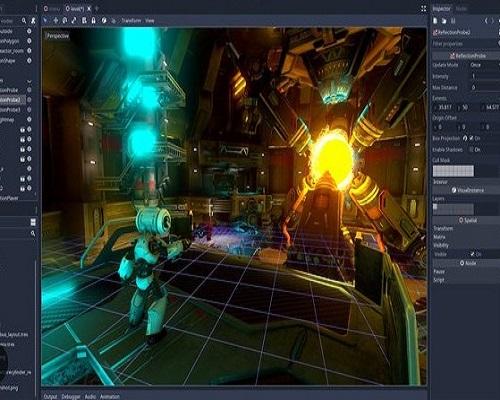500x400 pixels.
Task: Collapse the VisualInstance section header
Action: pyautogui.click(x=466, y=190)
